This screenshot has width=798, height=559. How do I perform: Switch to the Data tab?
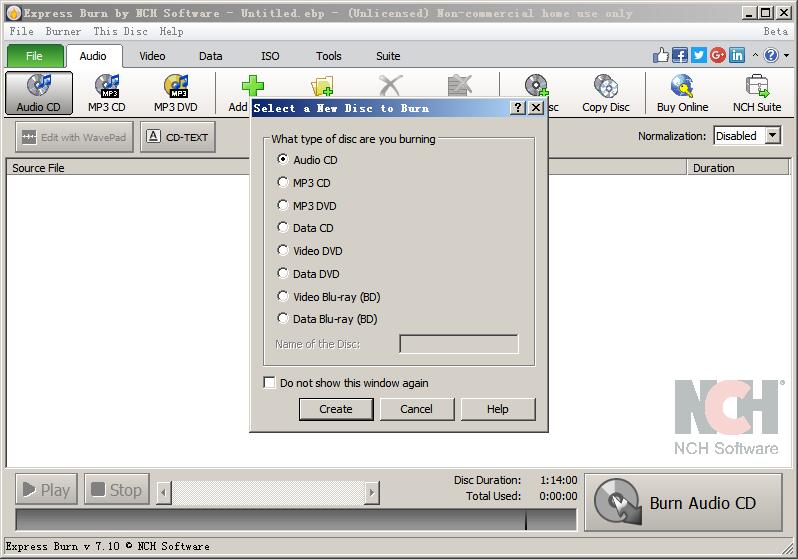pos(211,55)
